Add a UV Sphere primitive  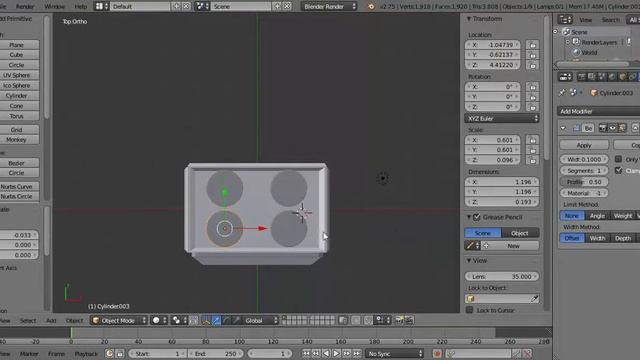click(16, 75)
